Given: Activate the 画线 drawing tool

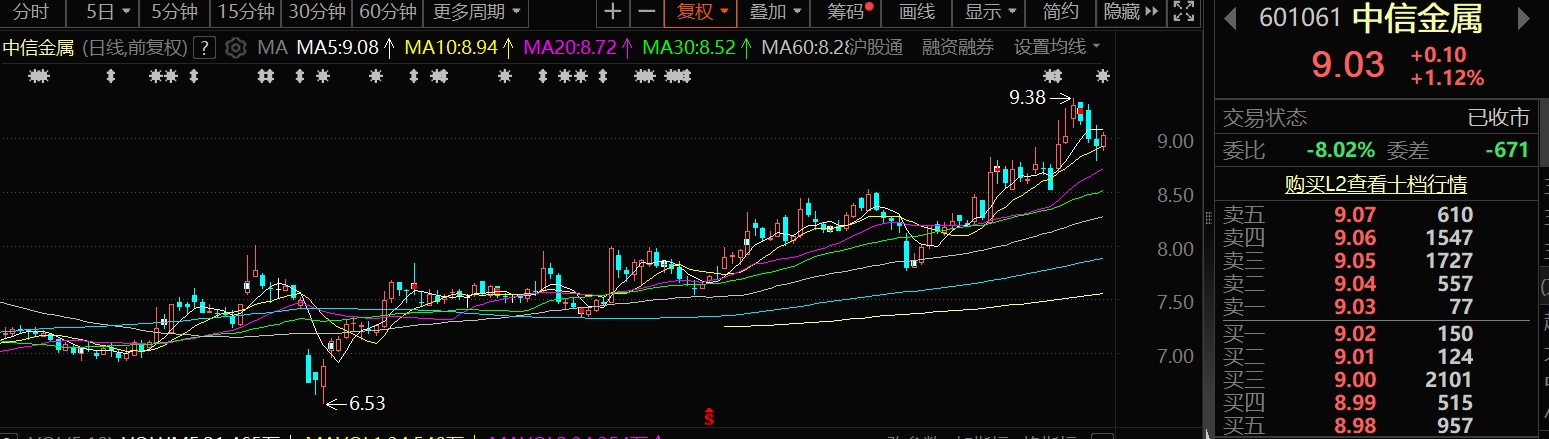Looking at the screenshot, I should (916, 13).
